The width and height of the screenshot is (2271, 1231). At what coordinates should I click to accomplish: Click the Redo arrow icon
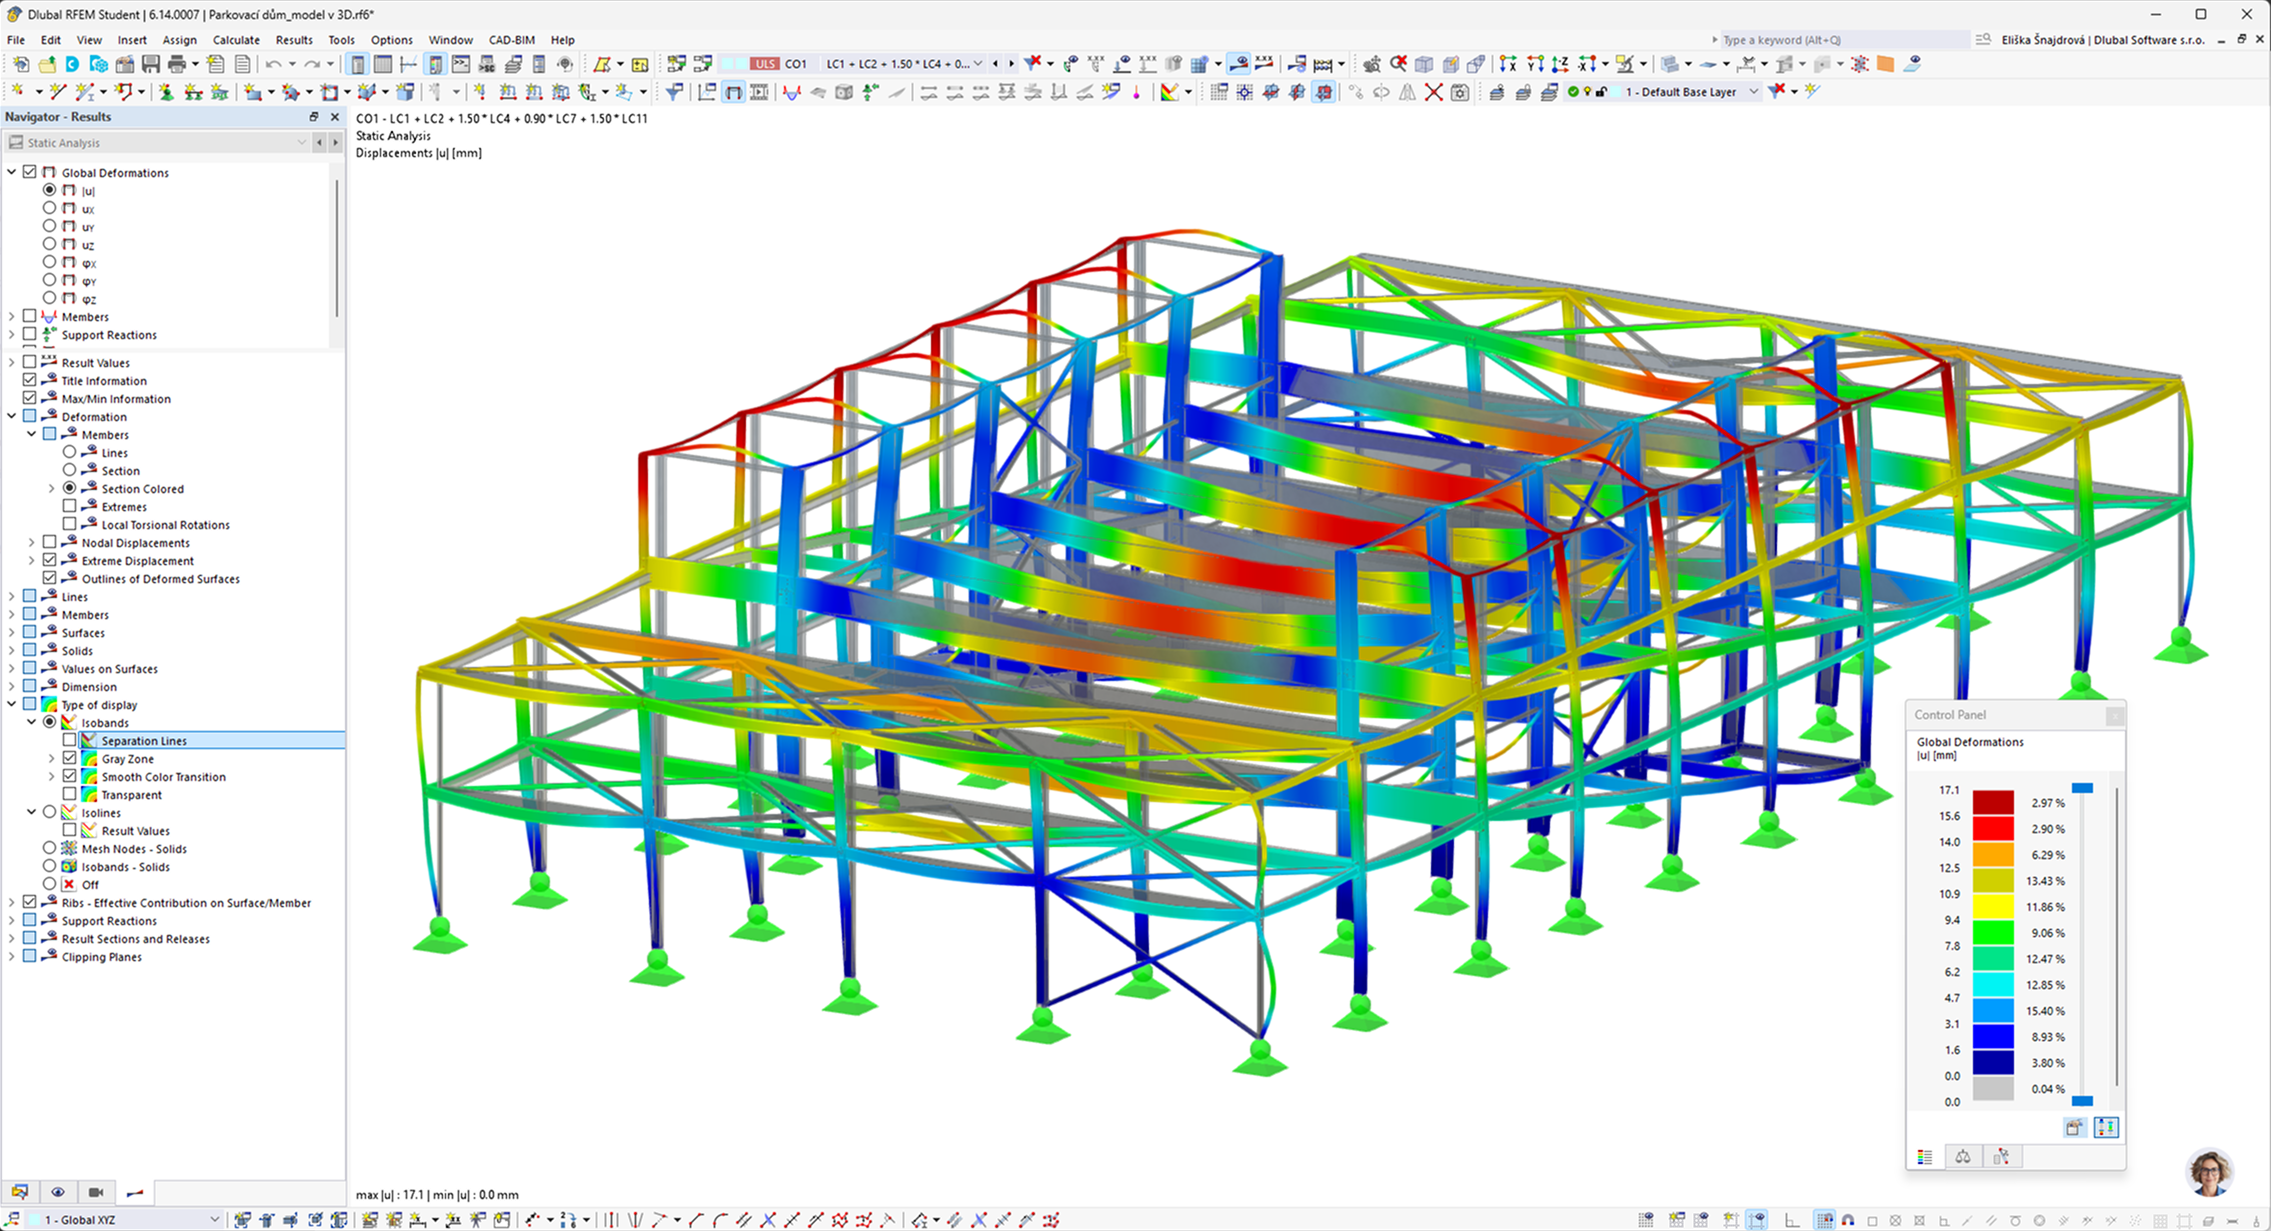(x=312, y=64)
